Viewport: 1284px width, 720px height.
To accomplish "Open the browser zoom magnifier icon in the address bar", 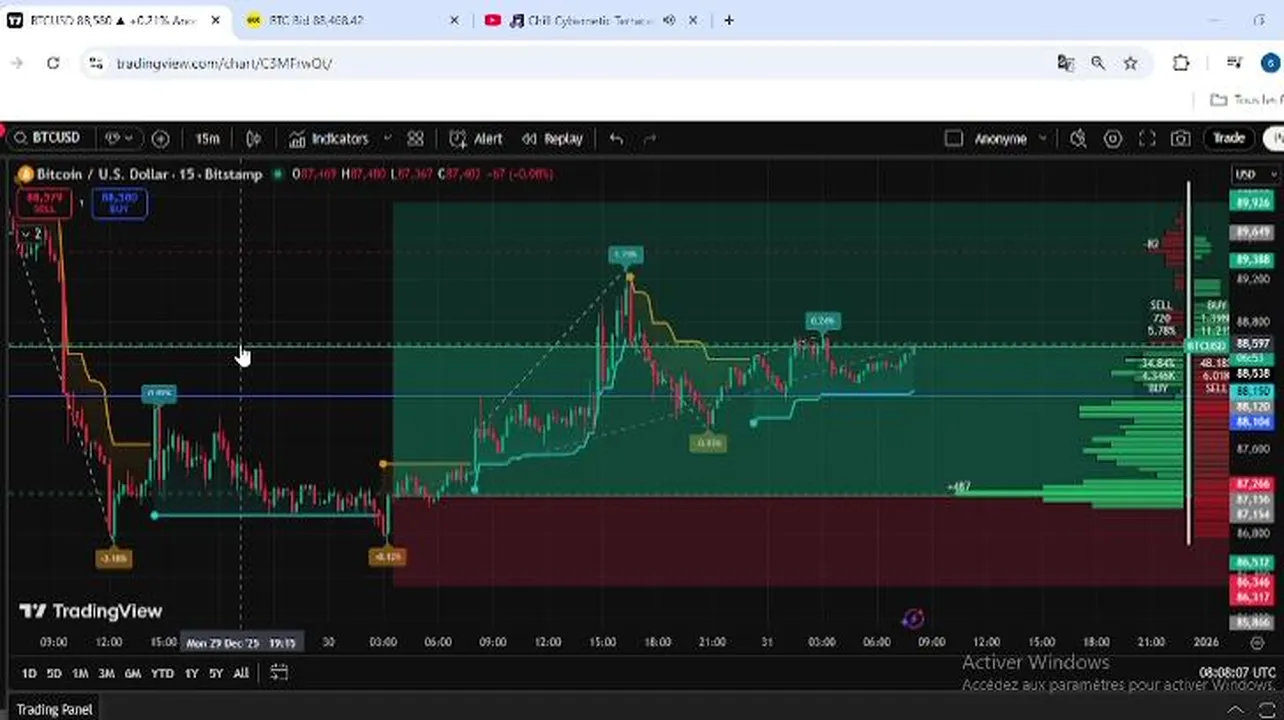I will [x=1098, y=63].
